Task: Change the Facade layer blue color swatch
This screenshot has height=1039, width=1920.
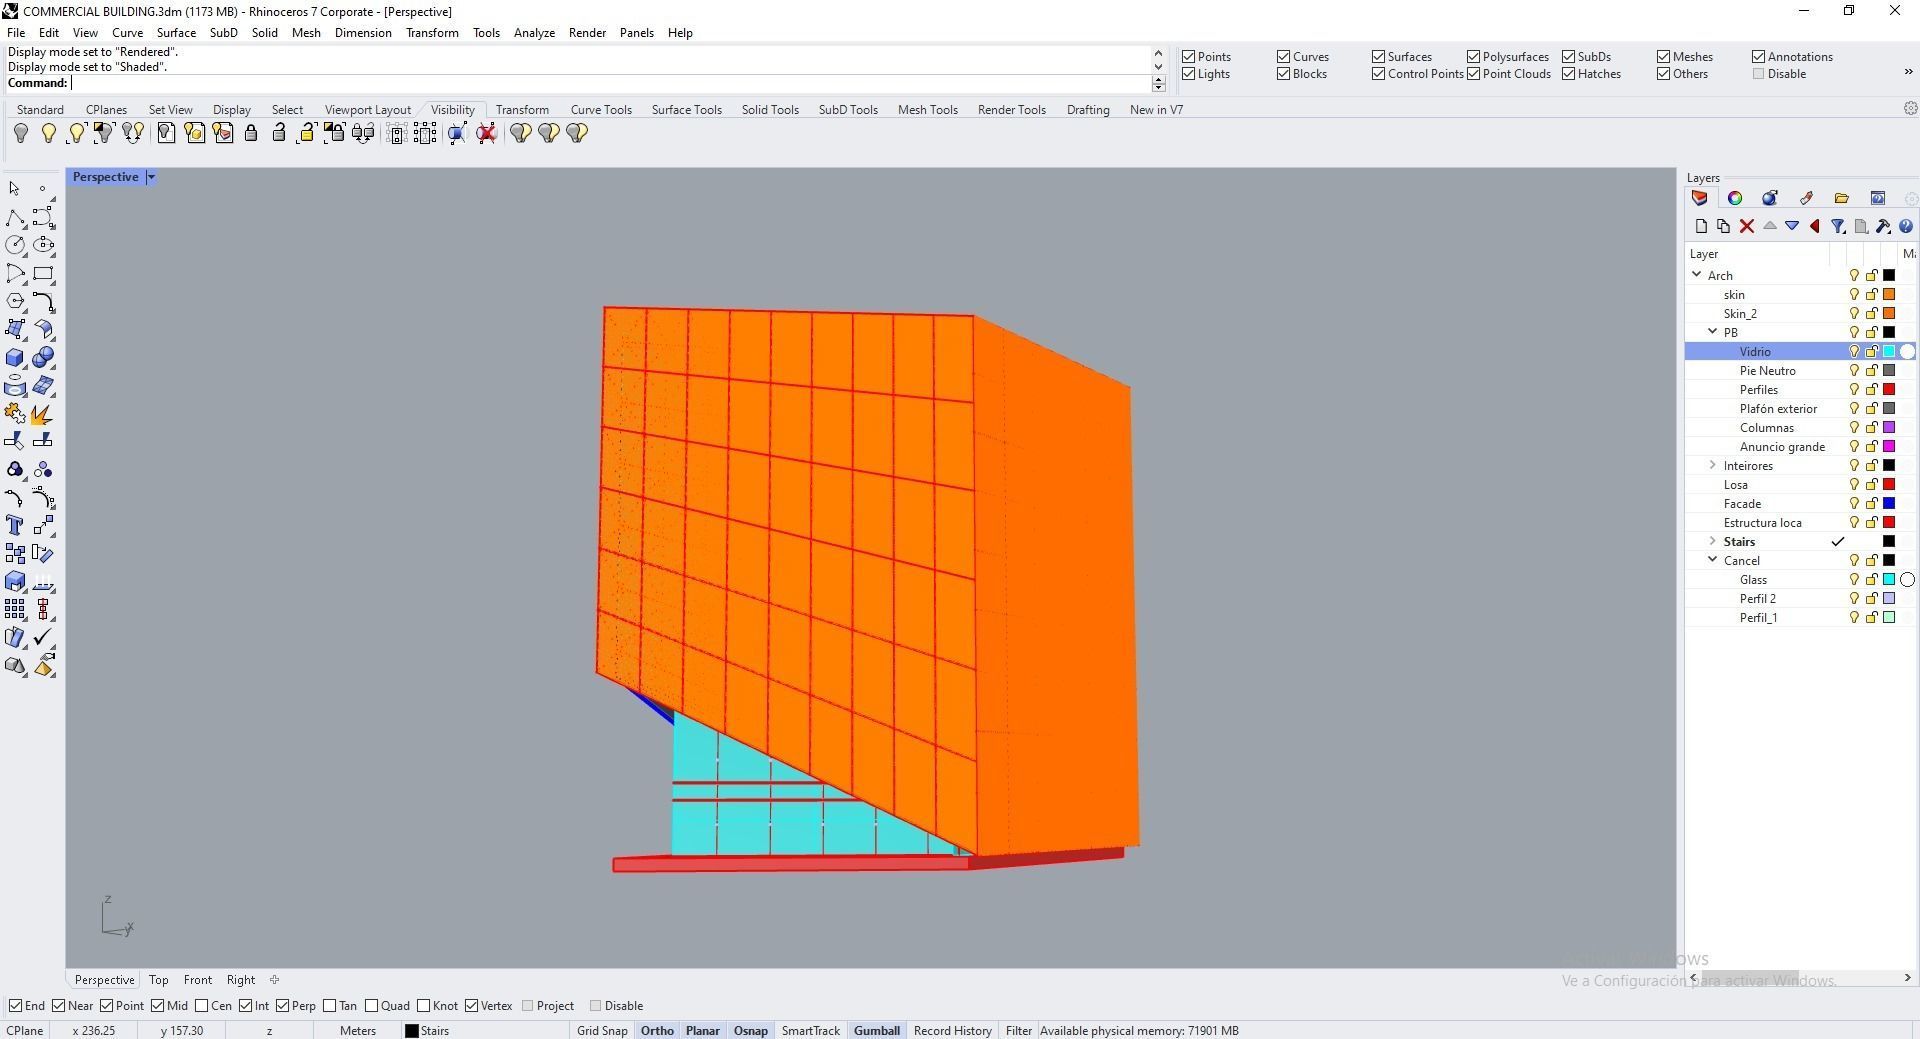Action: 1889,504
